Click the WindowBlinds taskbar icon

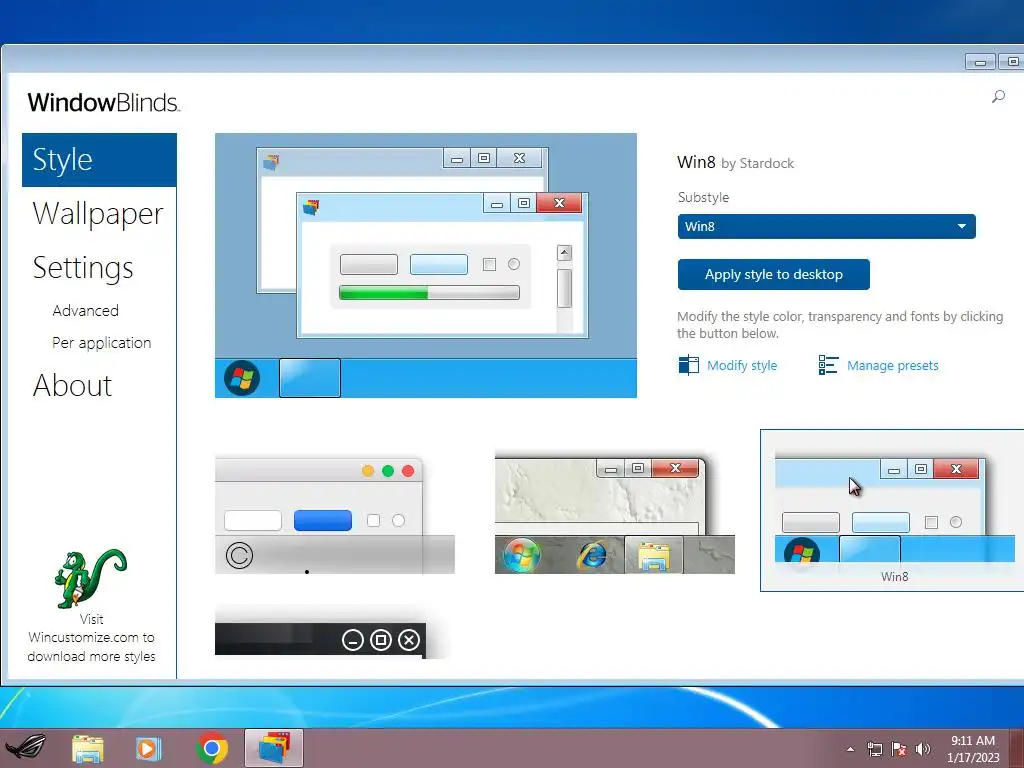coord(274,748)
